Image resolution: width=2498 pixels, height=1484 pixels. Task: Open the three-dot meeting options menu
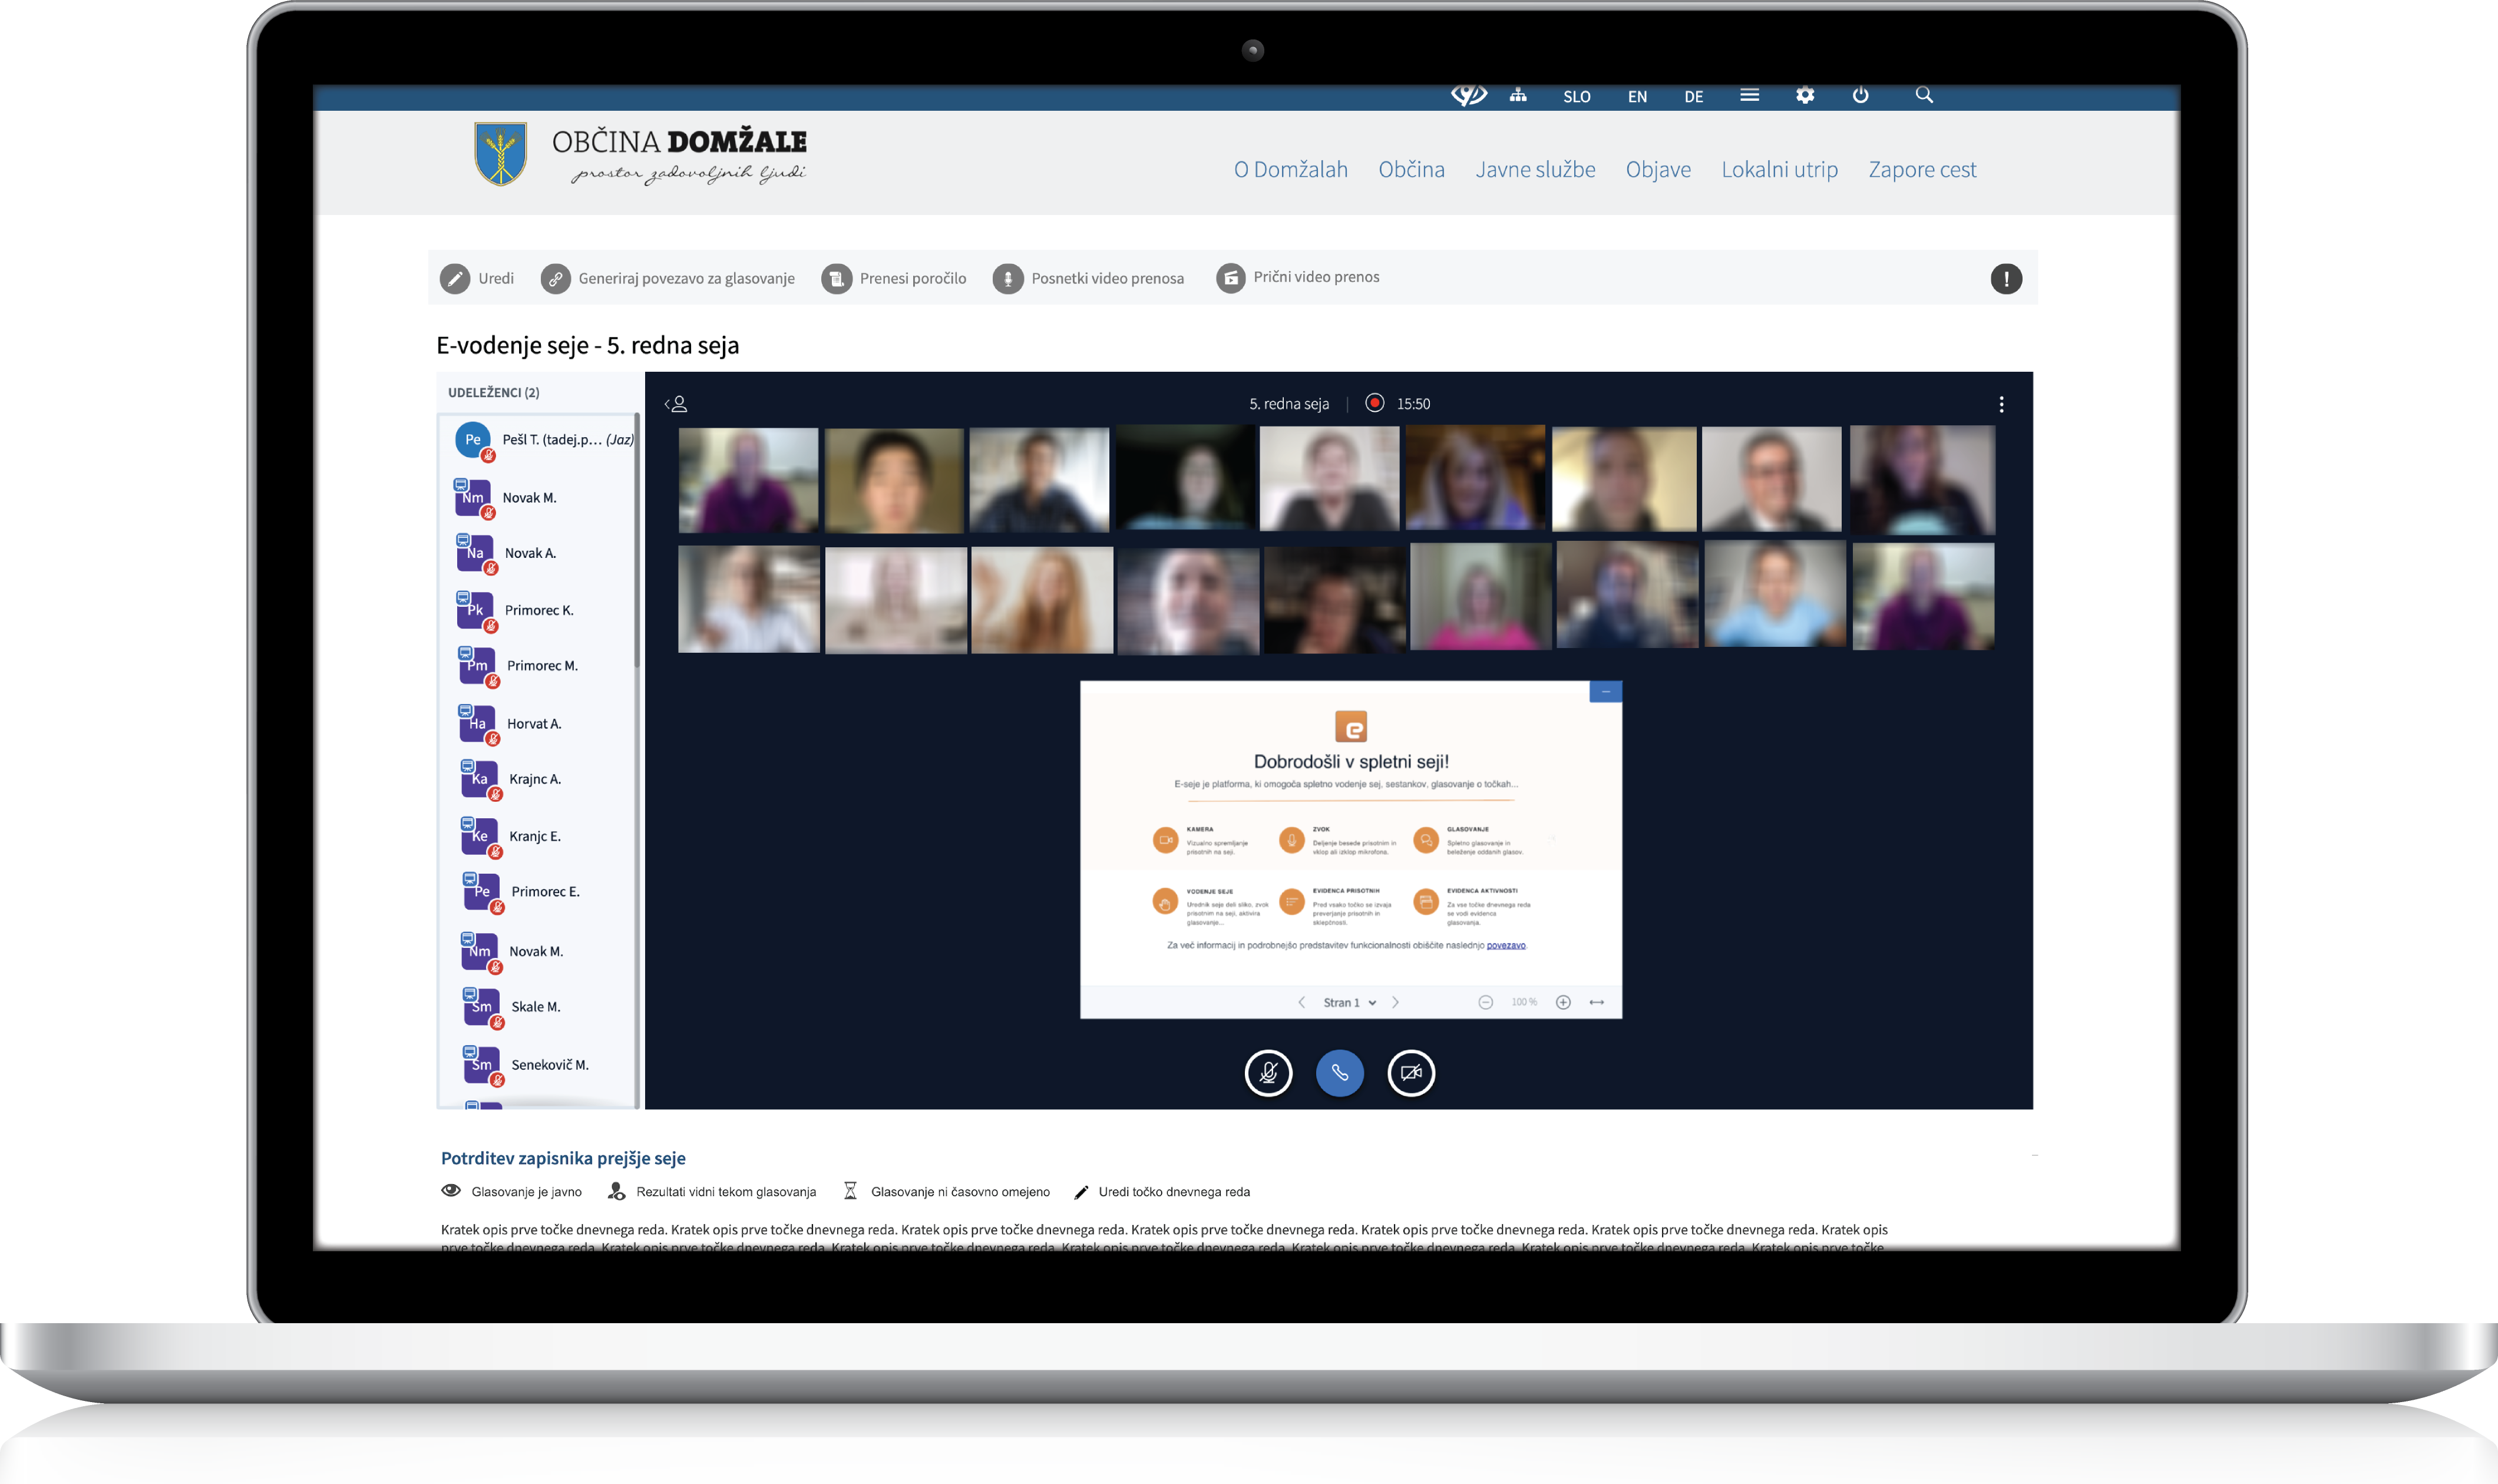(x=2001, y=404)
